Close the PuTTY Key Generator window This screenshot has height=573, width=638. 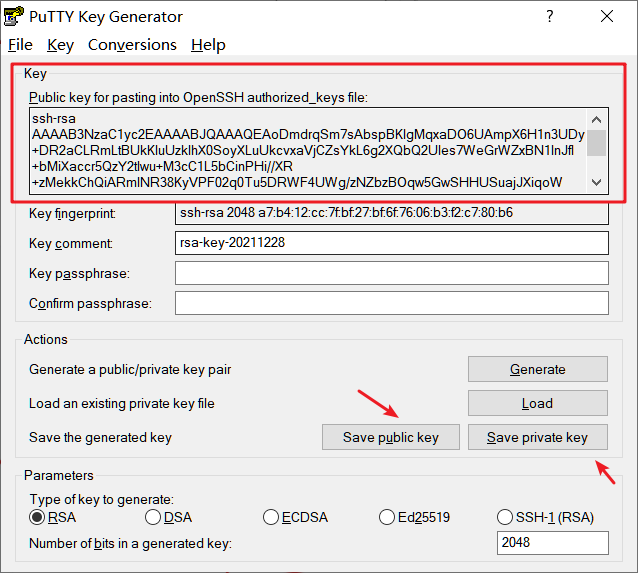coord(607,16)
